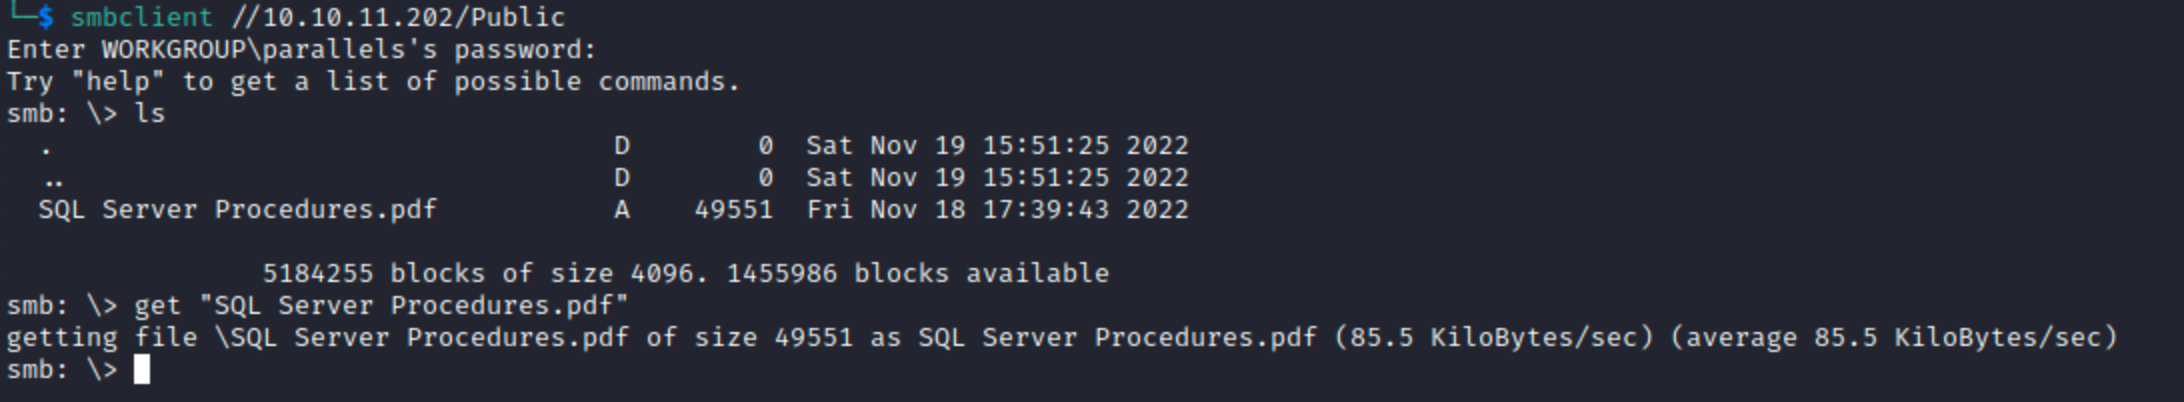Click the Fri Nov 18 17:39:43 2022 timestamp
This screenshot has width=2184, height=402.
pos(997,209)
